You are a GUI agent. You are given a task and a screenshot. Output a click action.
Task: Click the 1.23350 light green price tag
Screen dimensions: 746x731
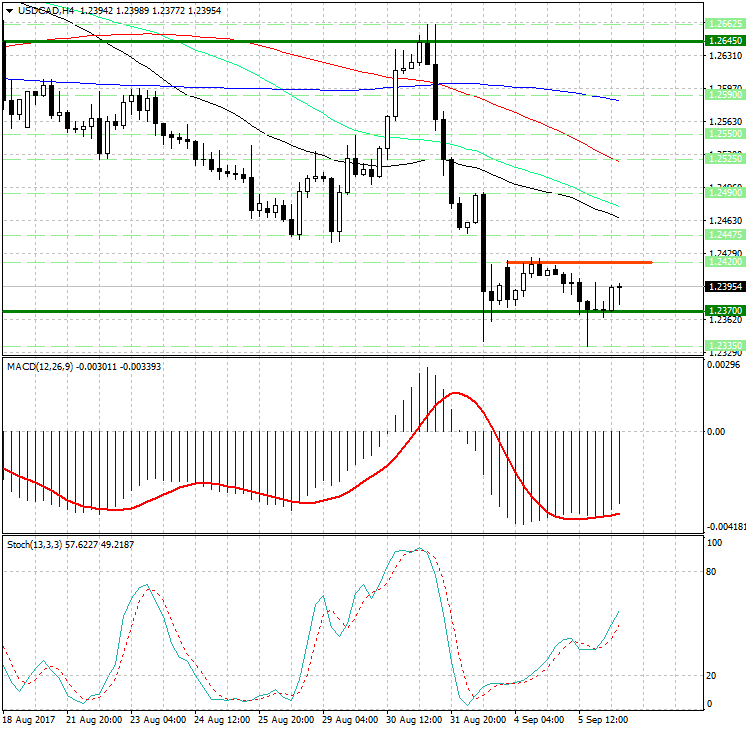coord(724,344)
